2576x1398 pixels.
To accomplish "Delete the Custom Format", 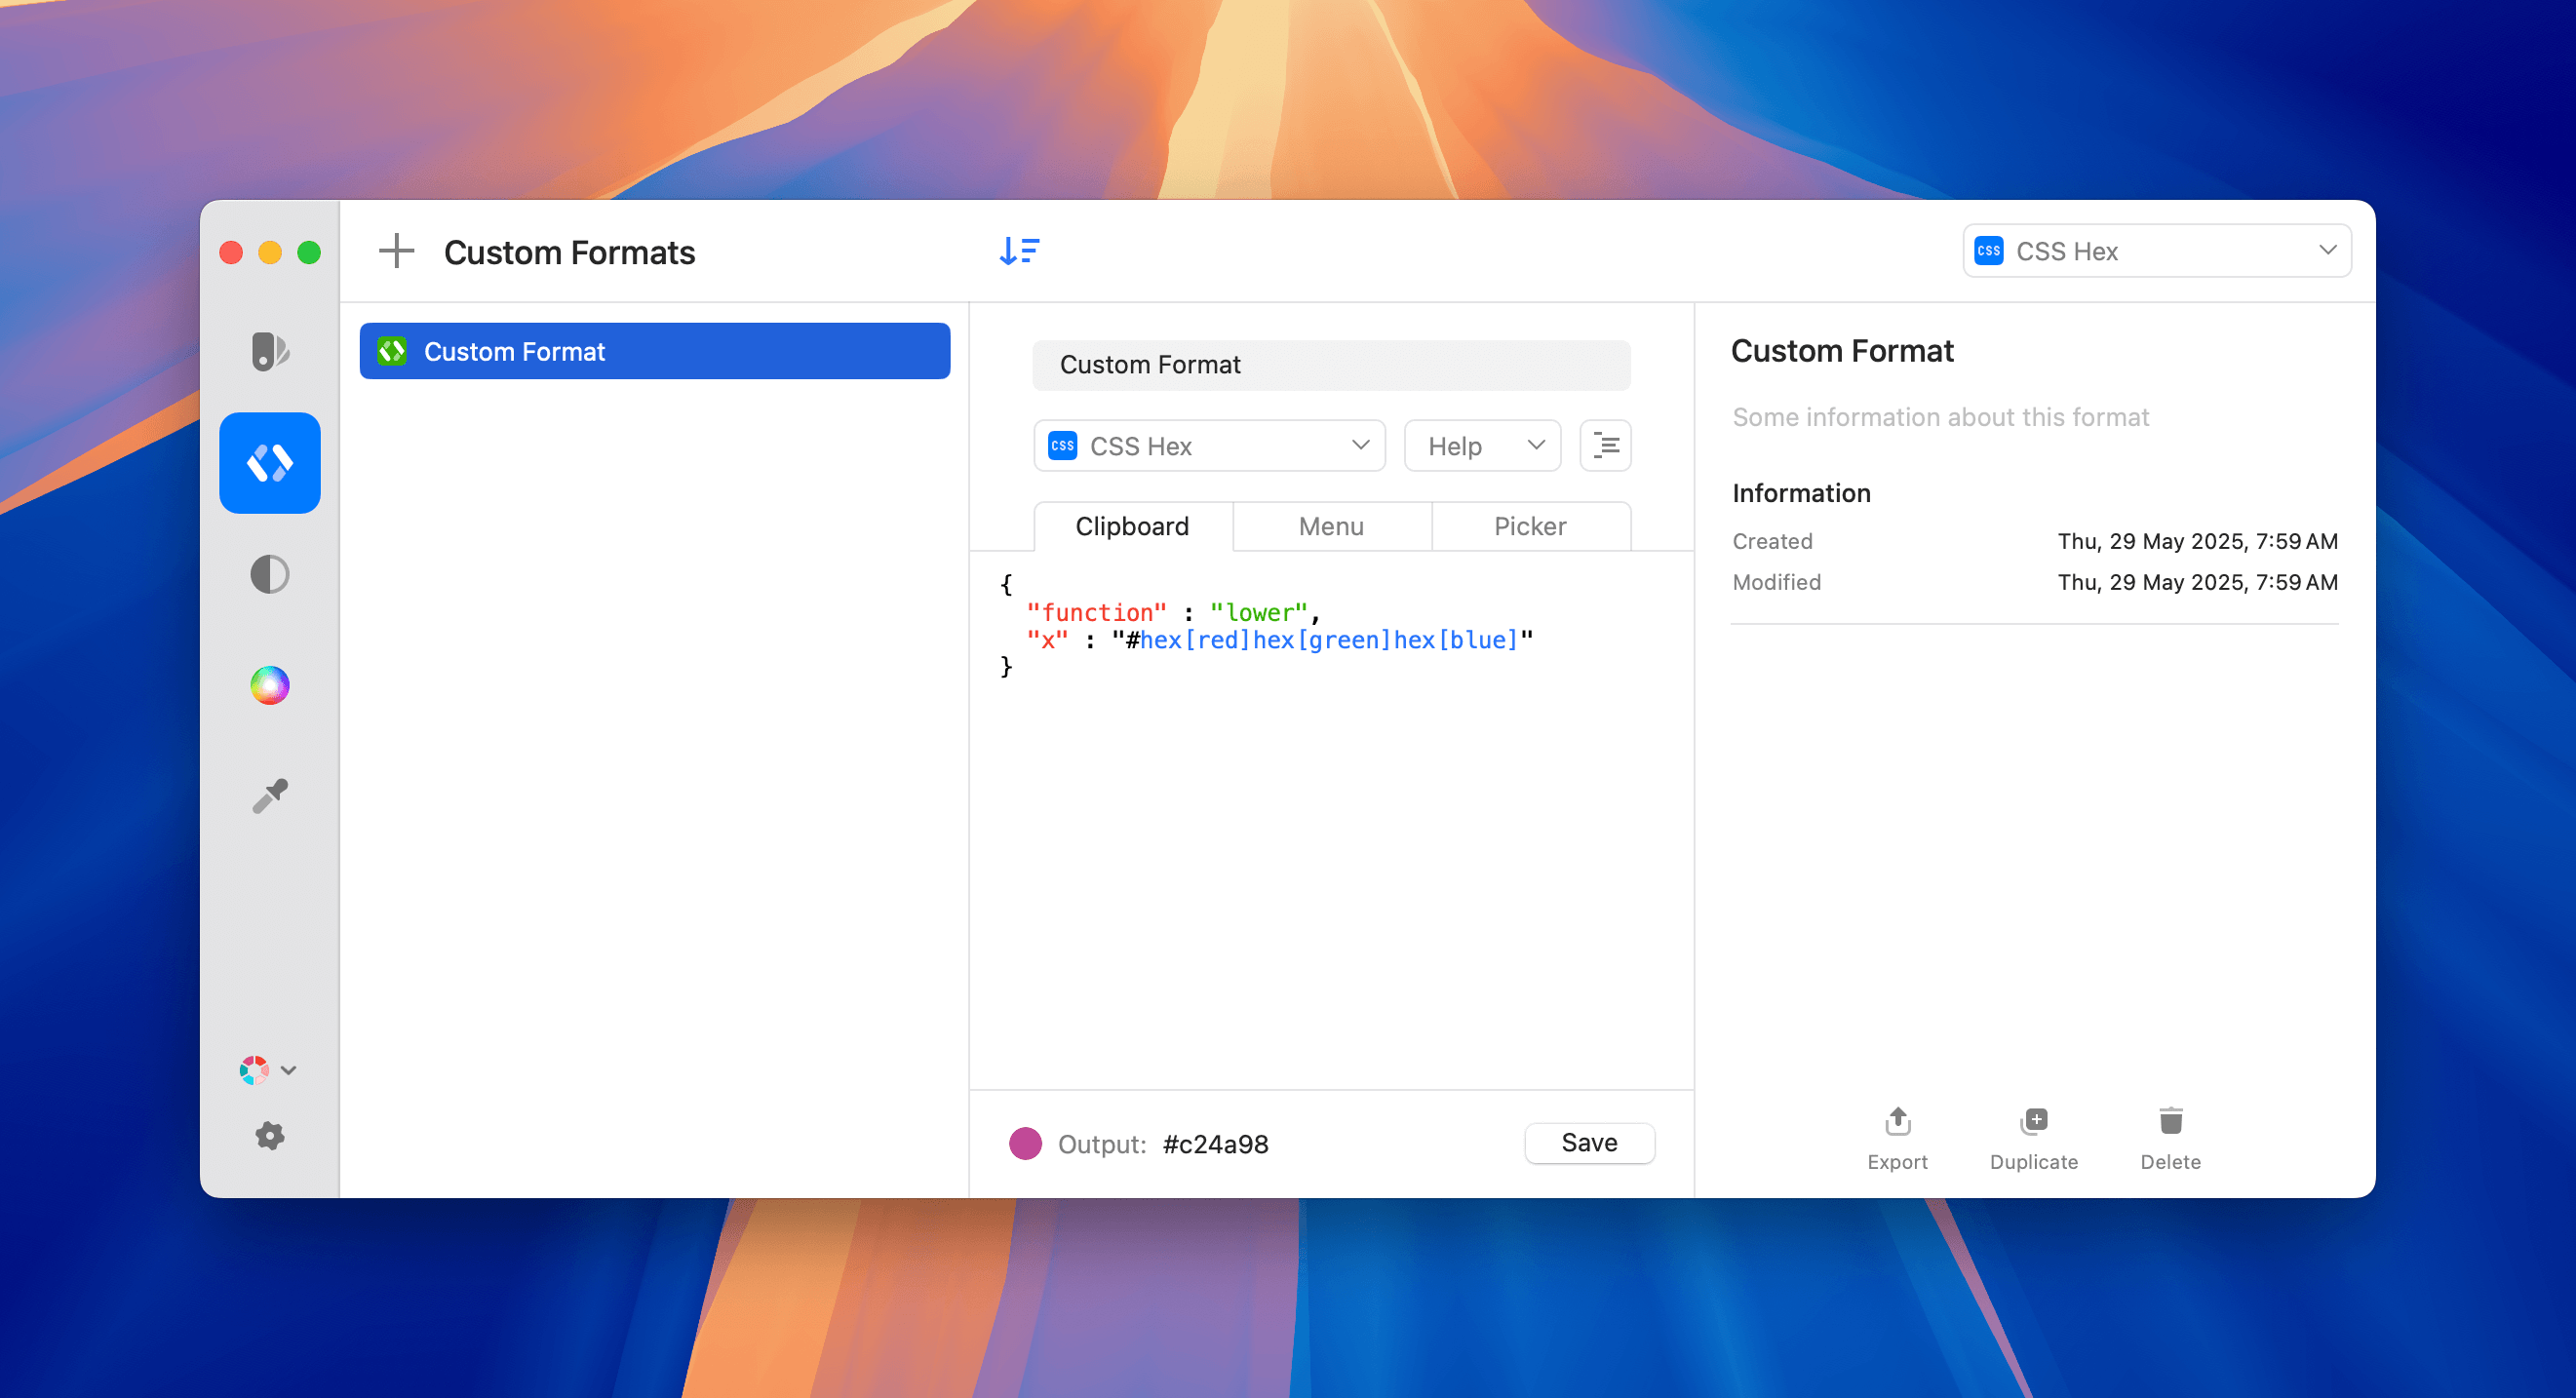I will coord(2170,1137).
